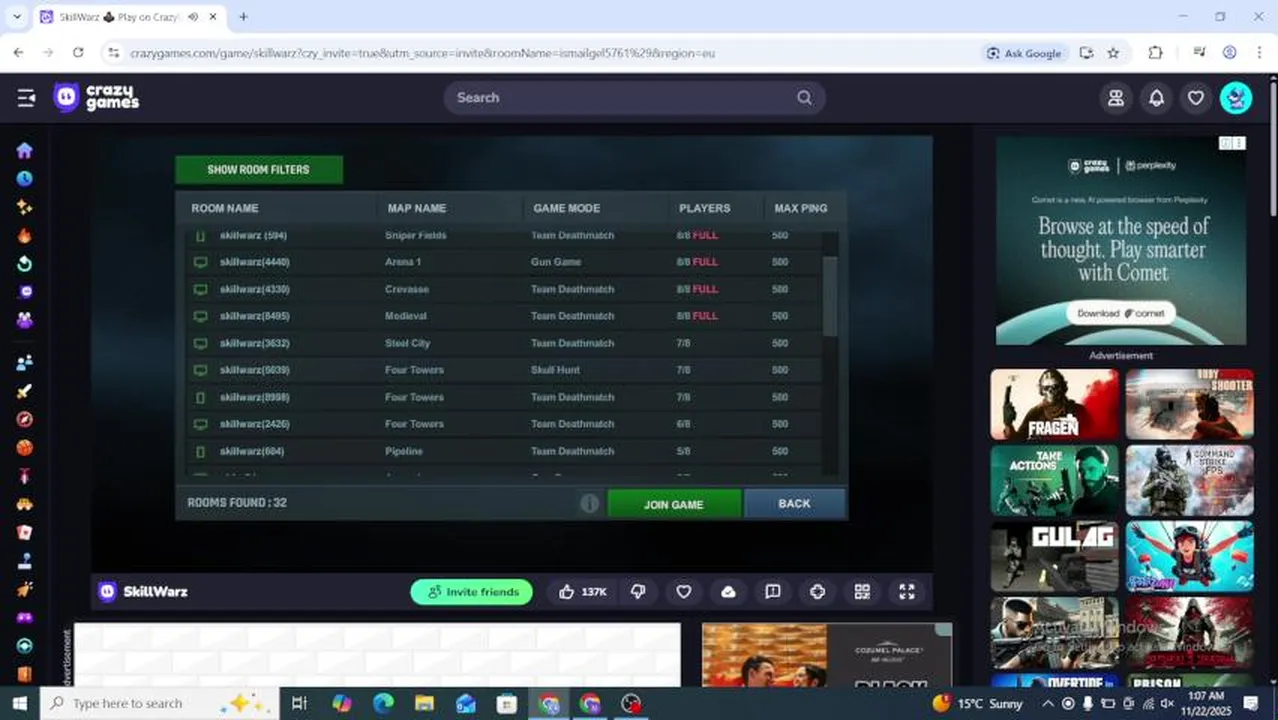Sort rooms by GAME MODE column
Image resolution: width=1278 pixels, height=720 pixels.
pos(566,208)
